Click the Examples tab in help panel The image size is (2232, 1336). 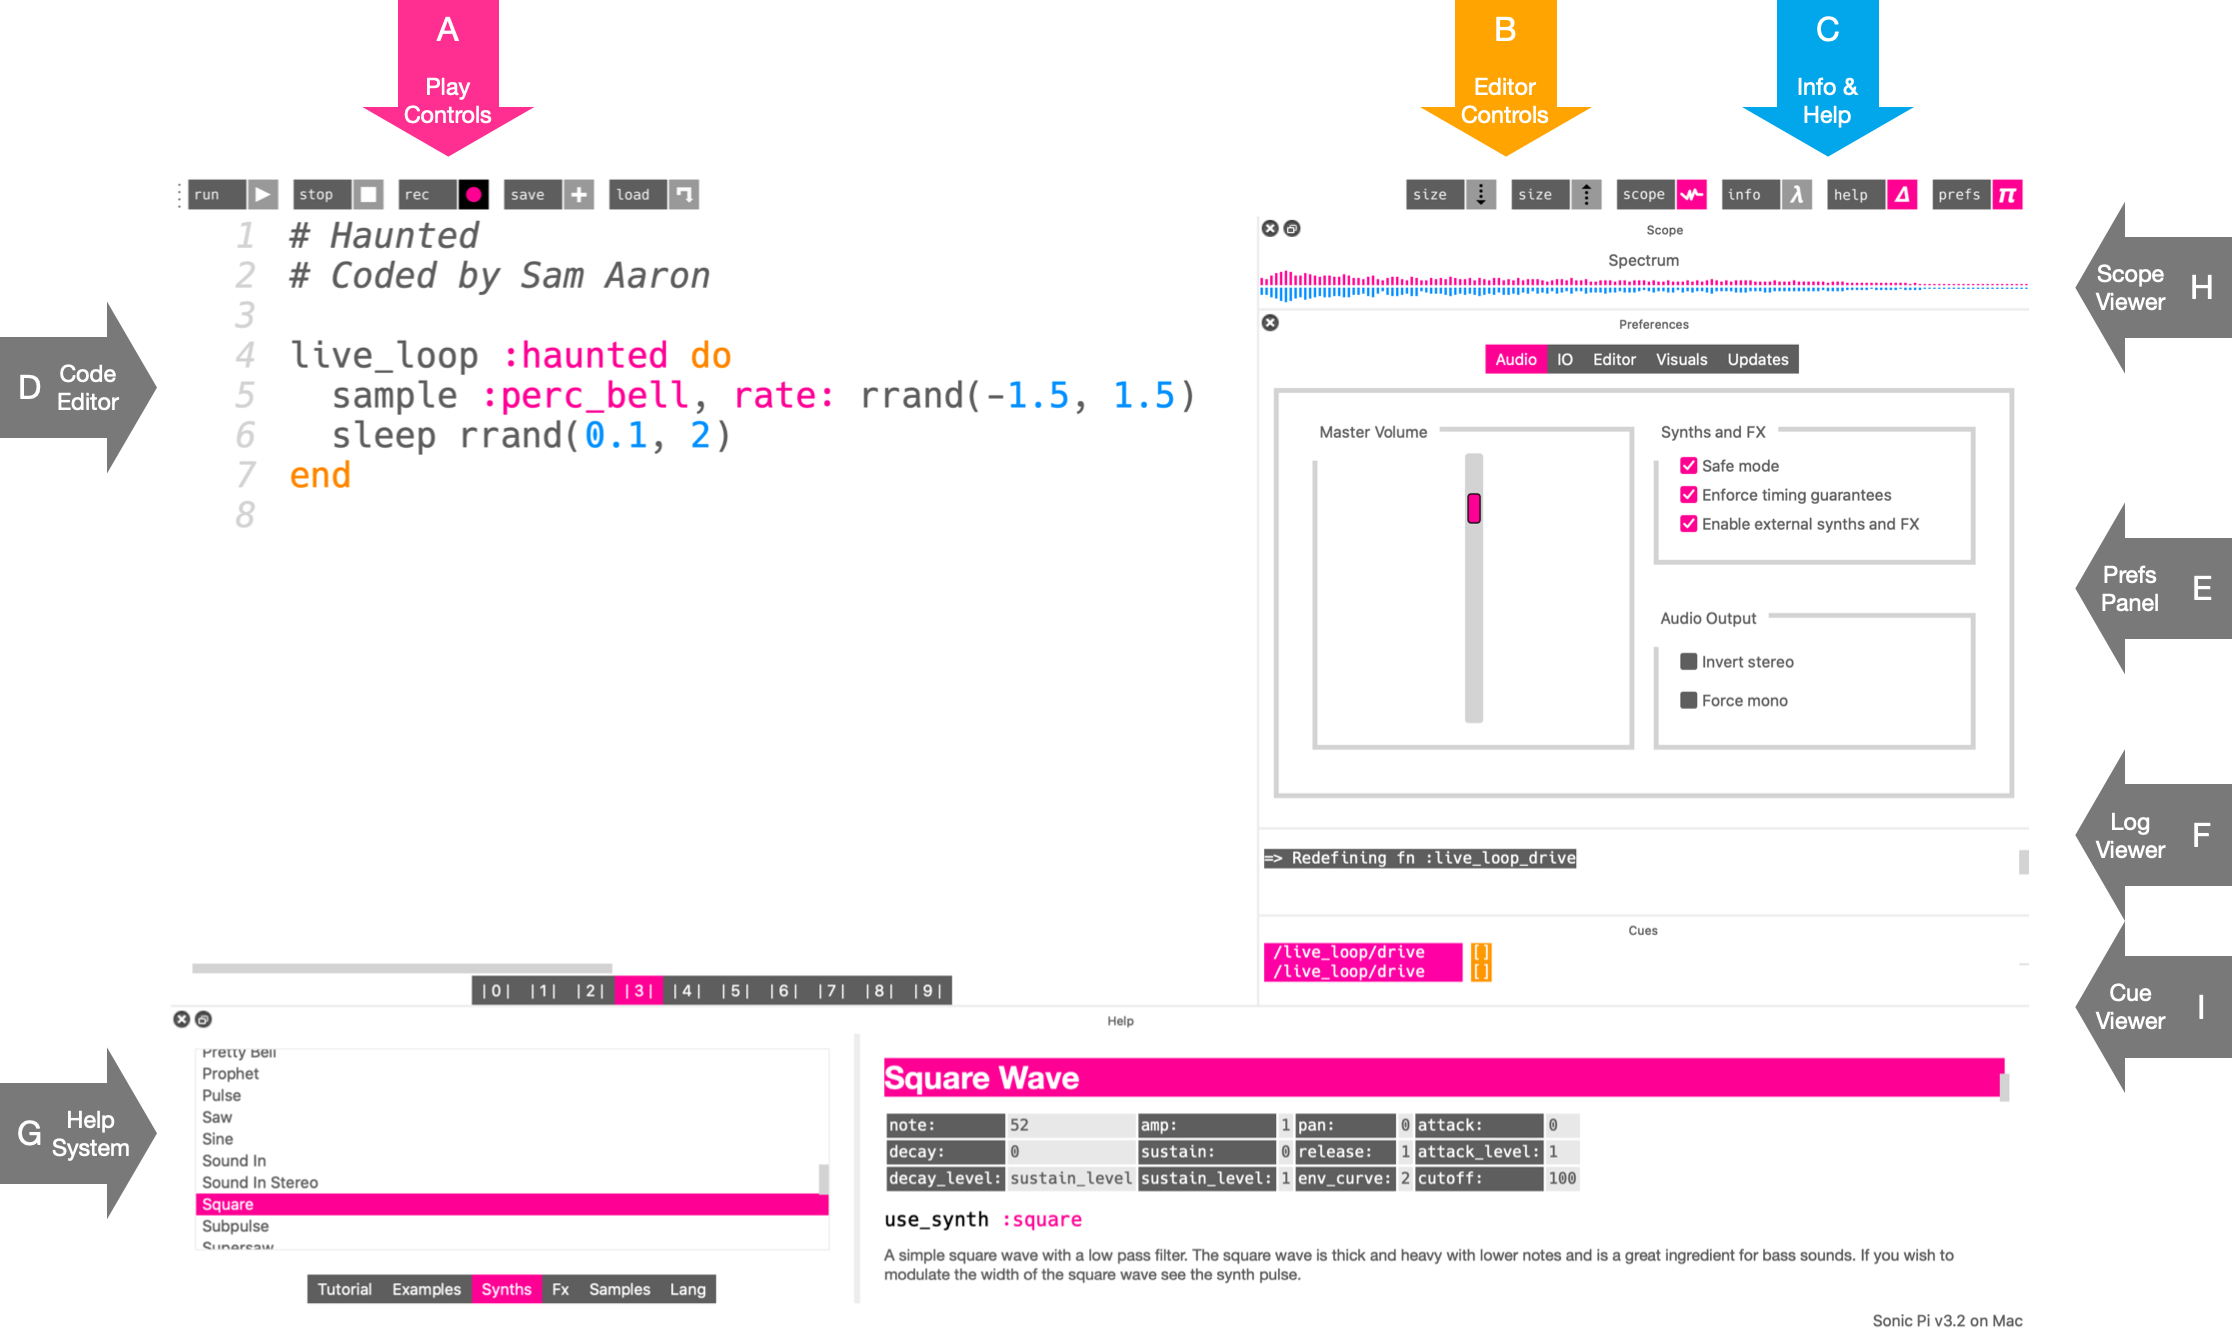[x=429, y=1291]
